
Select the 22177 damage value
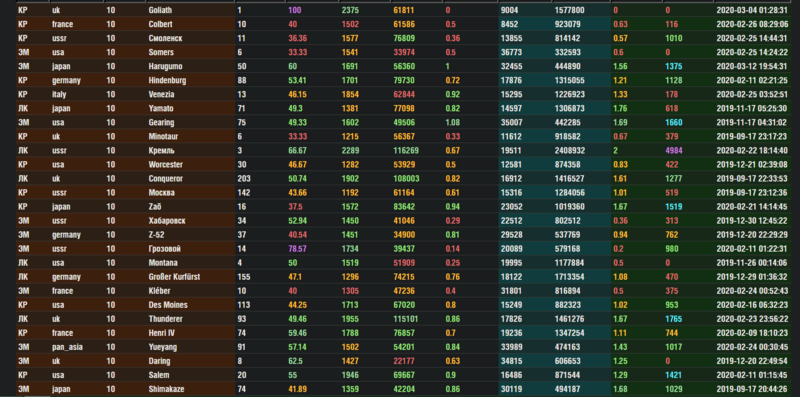pos(404,361)
